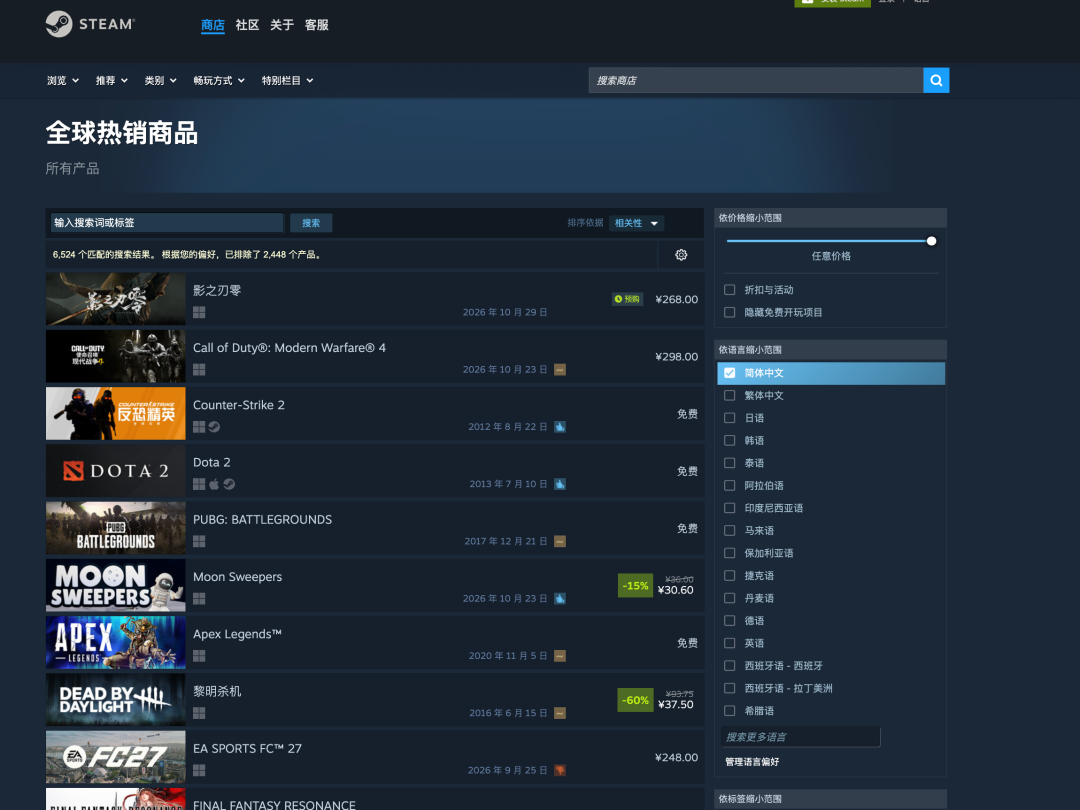This screenshot has height=810, width=1080.
Task: Open Counter-Strike 2 game title
Action: pyautogui.click(x=238, y=405)
